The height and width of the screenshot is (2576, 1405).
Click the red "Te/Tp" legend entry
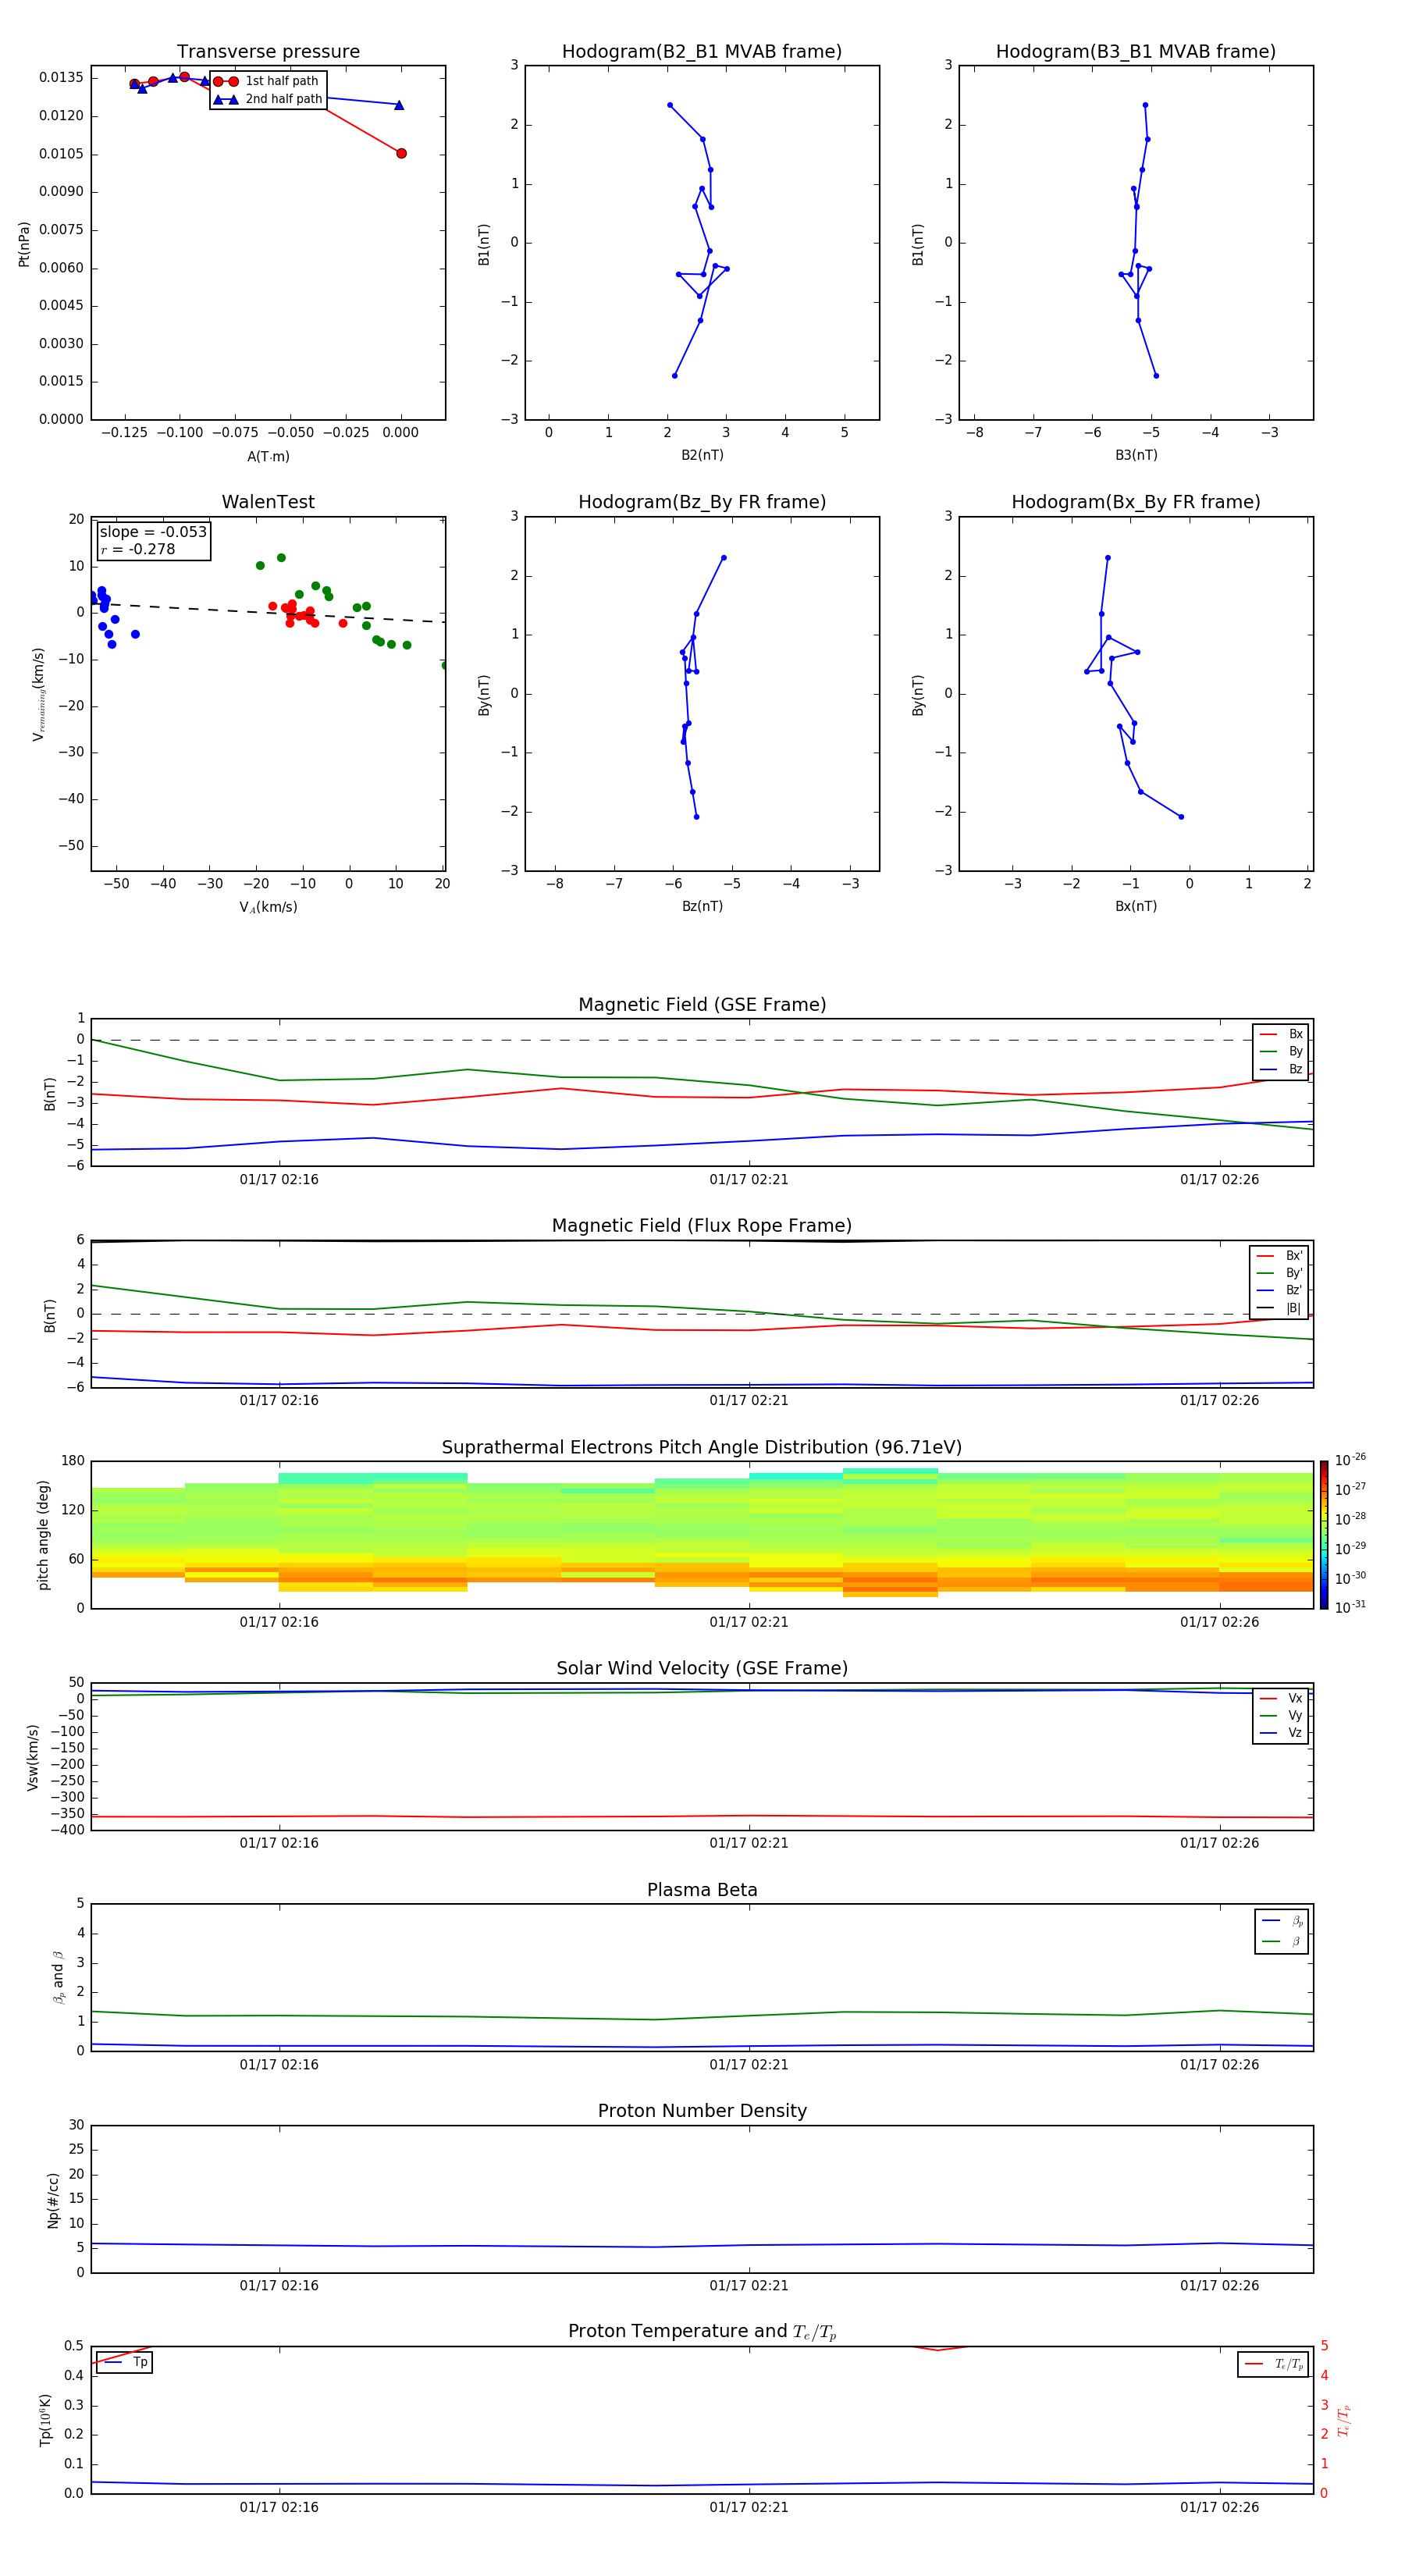(x=1274, y=2364)
